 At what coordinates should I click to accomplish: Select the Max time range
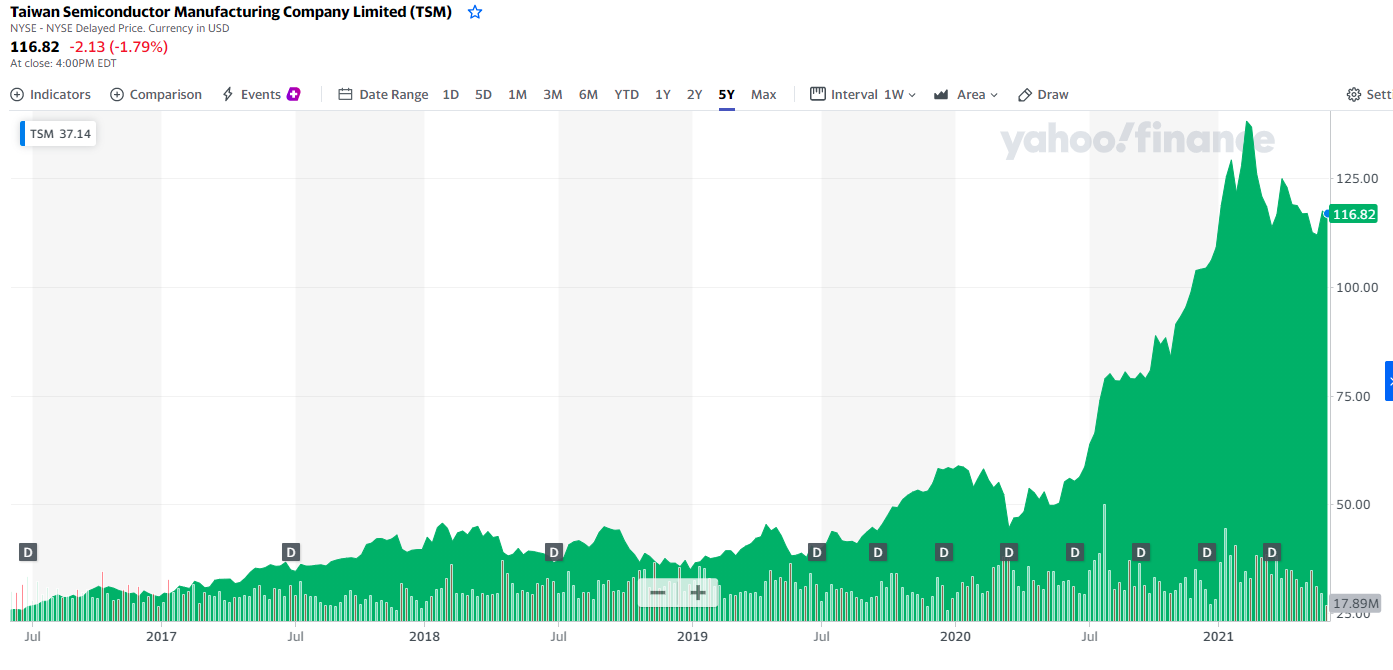coord(763,94)
